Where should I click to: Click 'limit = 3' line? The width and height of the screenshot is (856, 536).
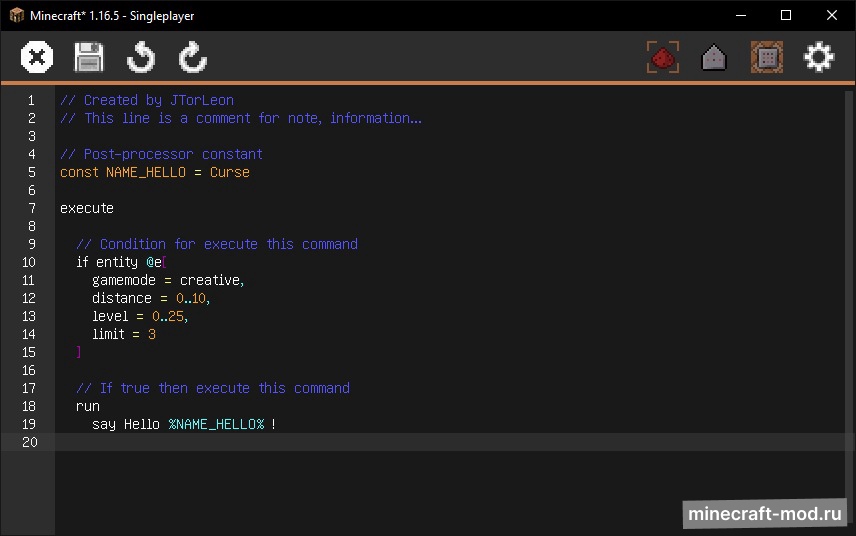pos(124,335)
